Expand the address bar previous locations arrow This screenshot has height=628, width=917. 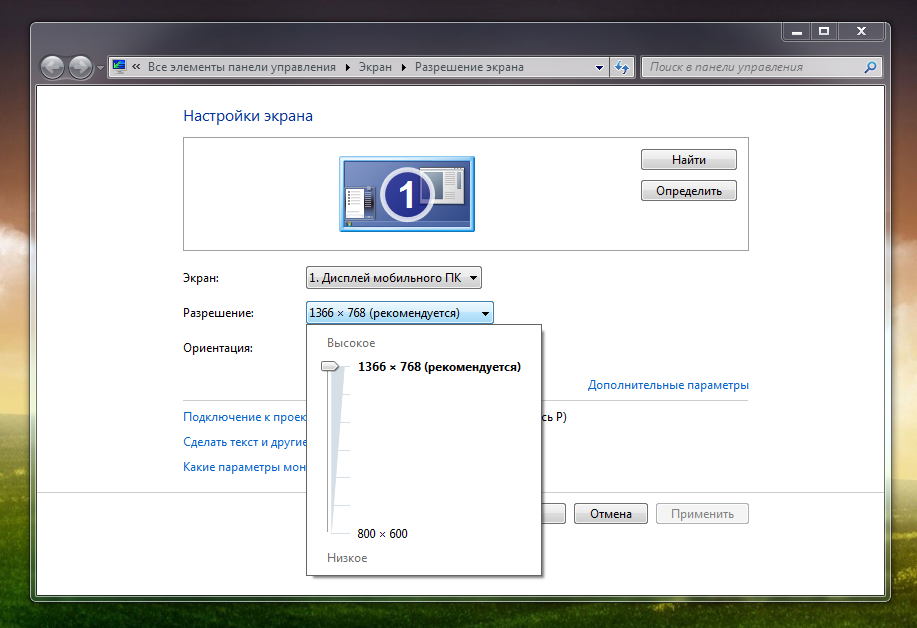pyautogui.click(x=599, y=67)
